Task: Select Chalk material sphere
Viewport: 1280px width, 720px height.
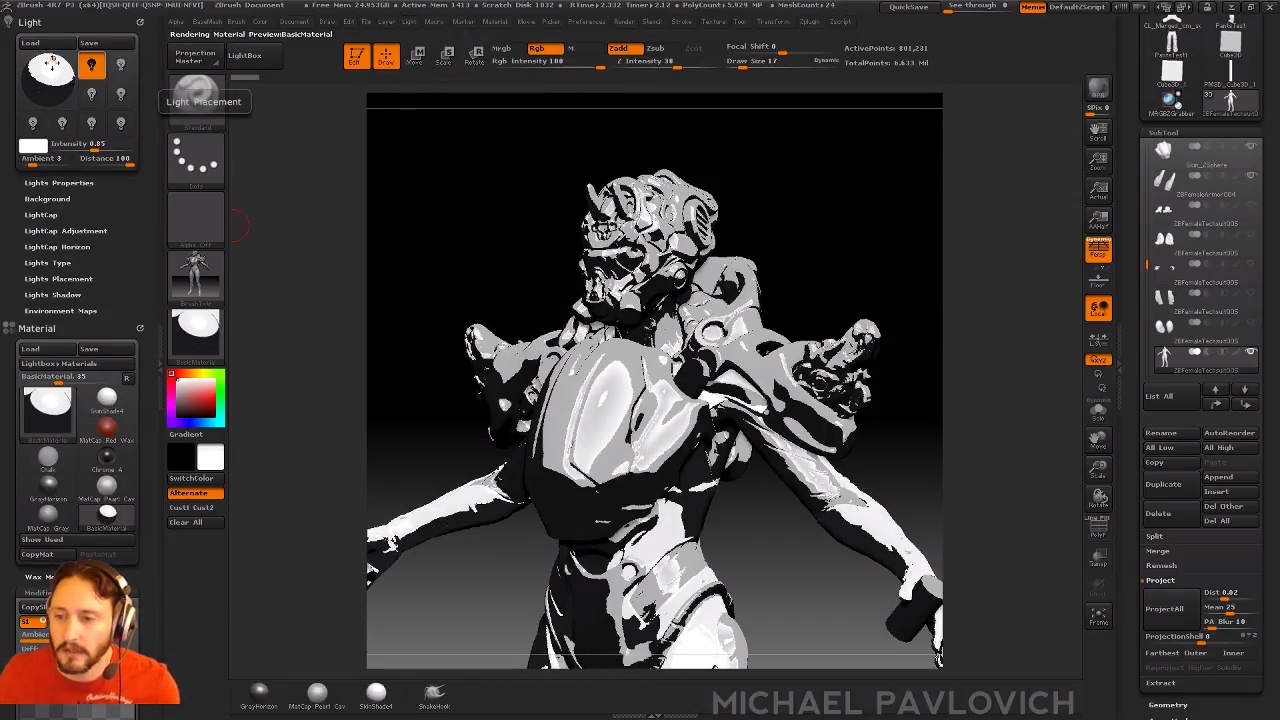Action: pyautogui.click(x=48, y=458)
